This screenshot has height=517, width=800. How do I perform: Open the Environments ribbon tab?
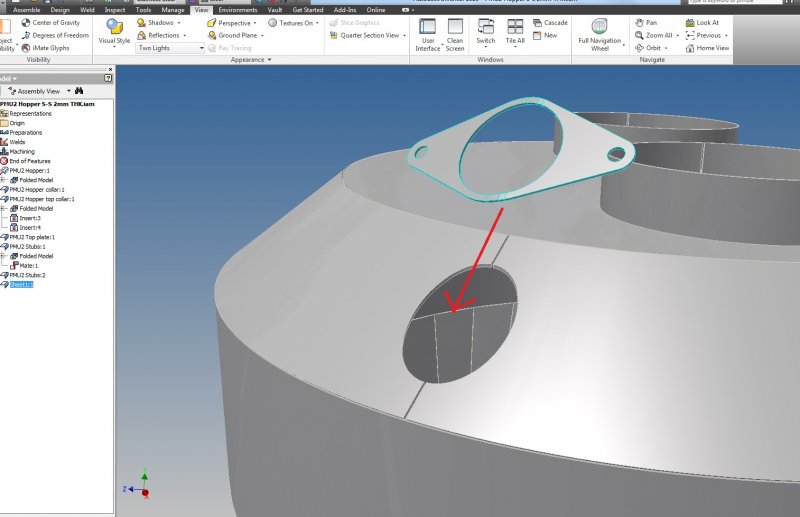coord(238,10)
